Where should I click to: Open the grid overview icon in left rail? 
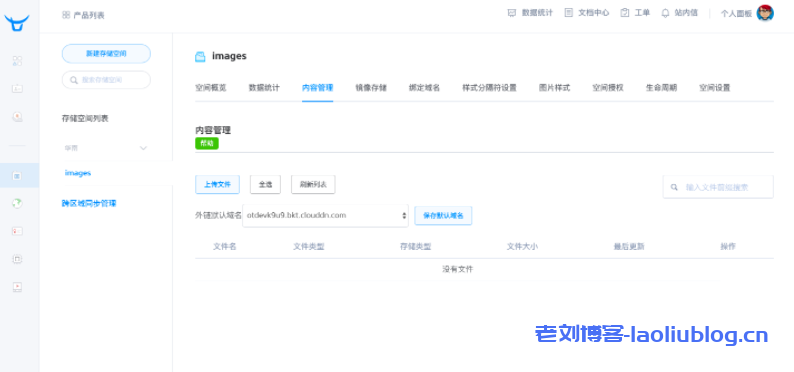coord(17,61)
